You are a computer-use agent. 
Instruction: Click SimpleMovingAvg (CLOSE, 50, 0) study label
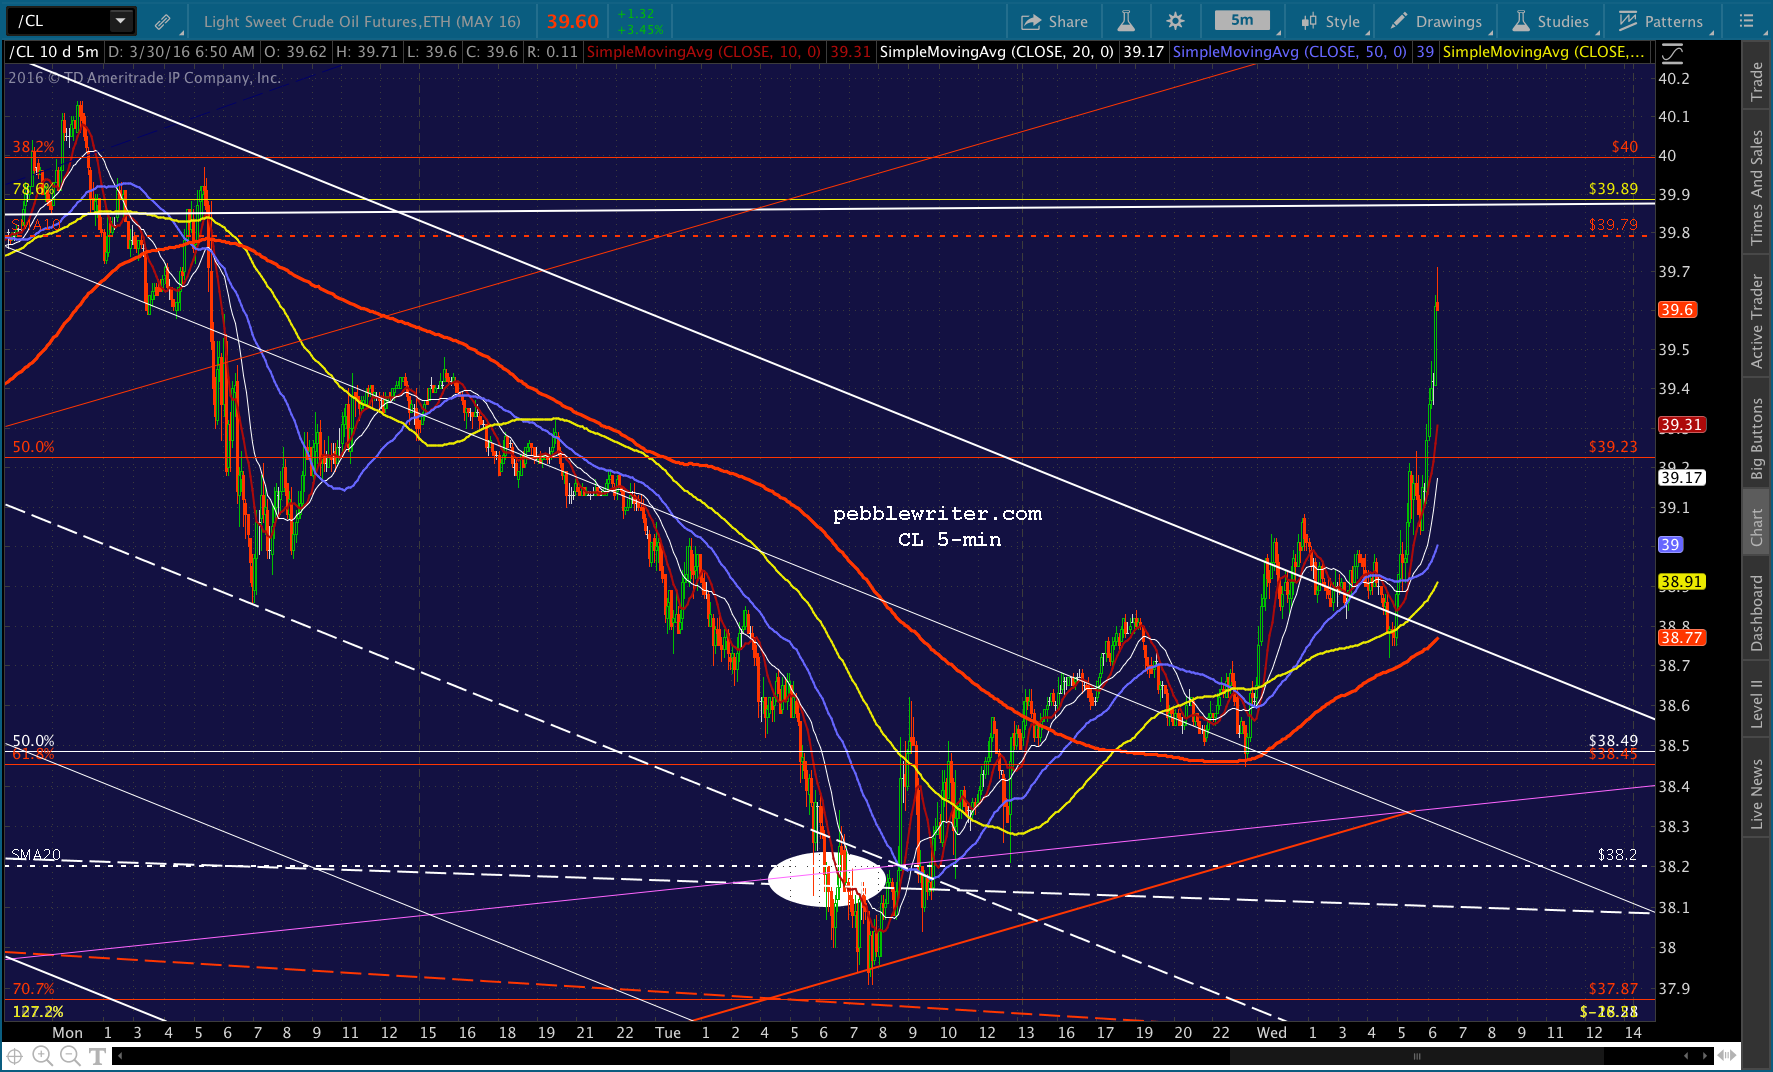pos(1289,52)
